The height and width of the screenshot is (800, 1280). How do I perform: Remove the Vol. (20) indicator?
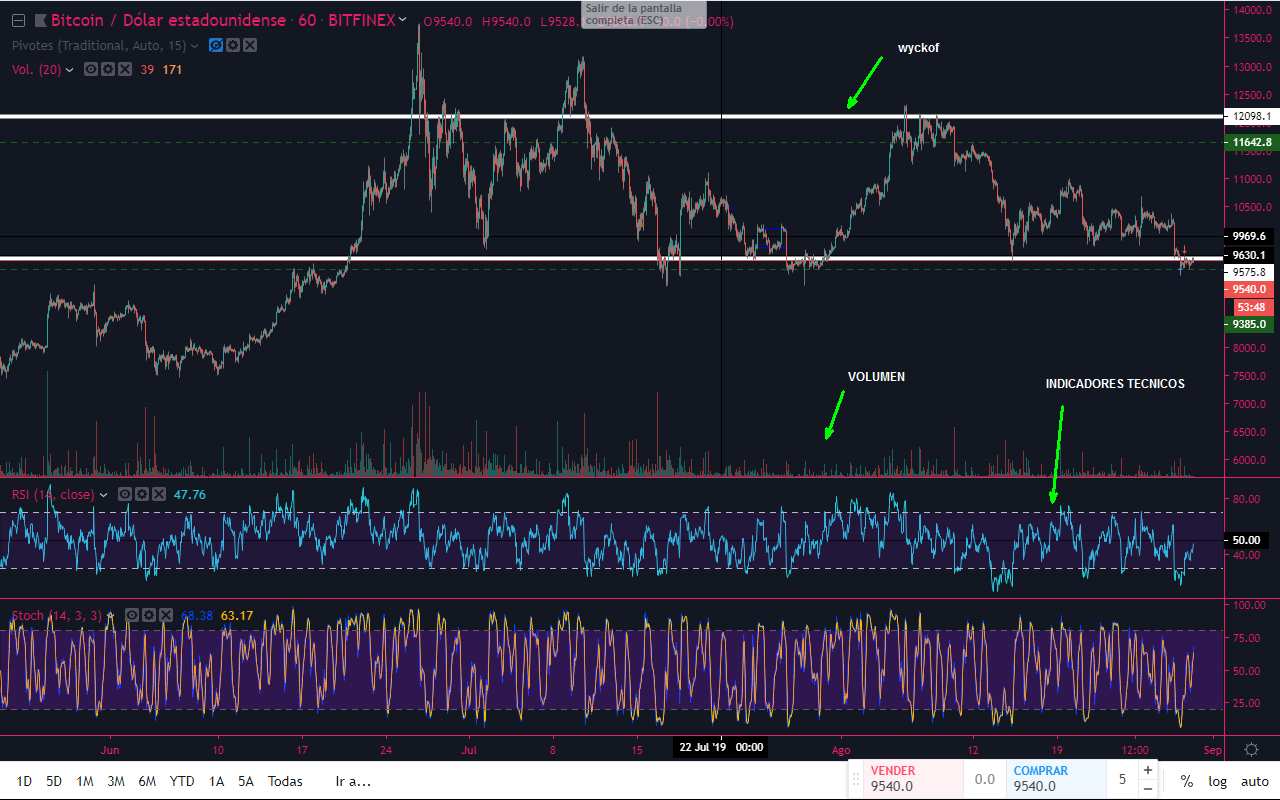pos(124,70)
